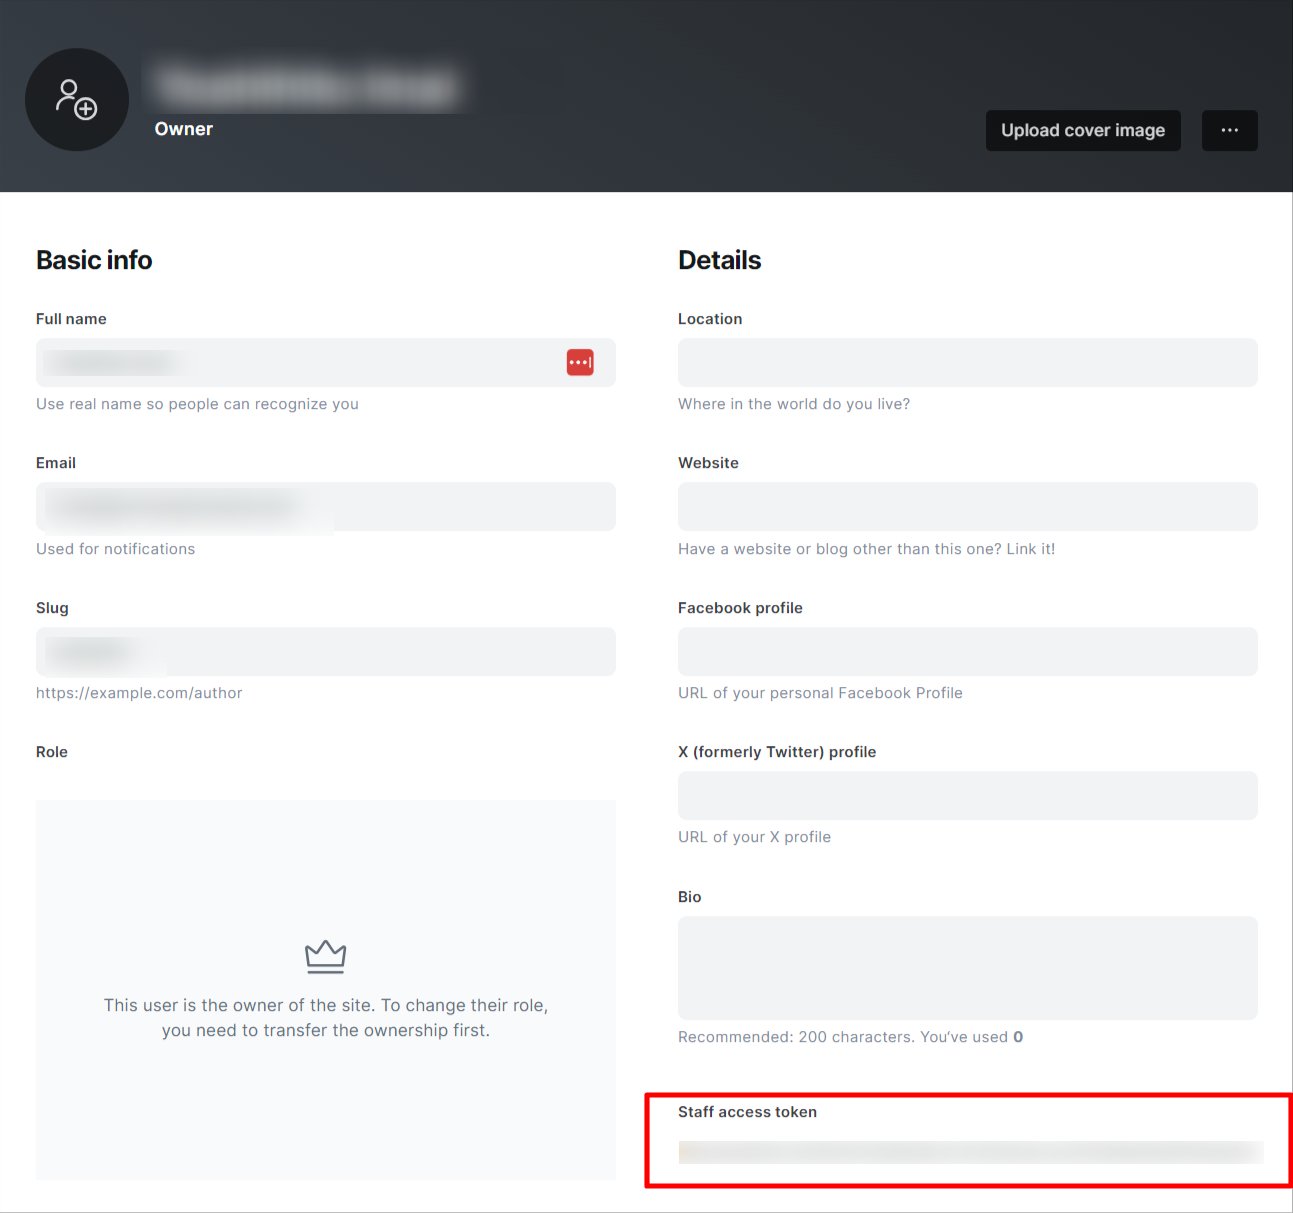The width and height of the screenshot is (1293, 1213).
Task: Focus the Slug input field
Action: point(326,651)
